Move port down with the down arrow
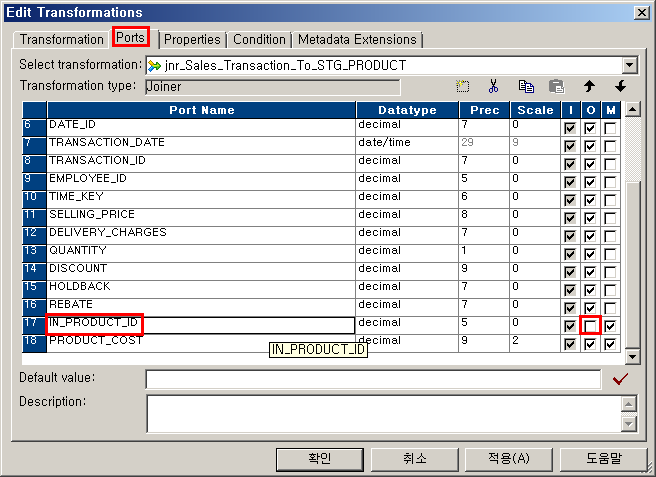Screen dimensions: 656x477 coord(620,86)
